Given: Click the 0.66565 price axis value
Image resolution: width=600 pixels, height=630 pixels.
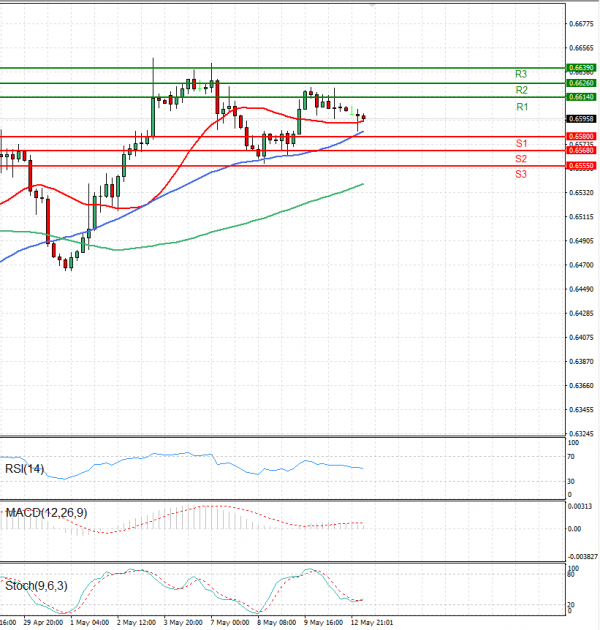Looking at the screenshot, I should pyautogui.click(x=581, y=48).
